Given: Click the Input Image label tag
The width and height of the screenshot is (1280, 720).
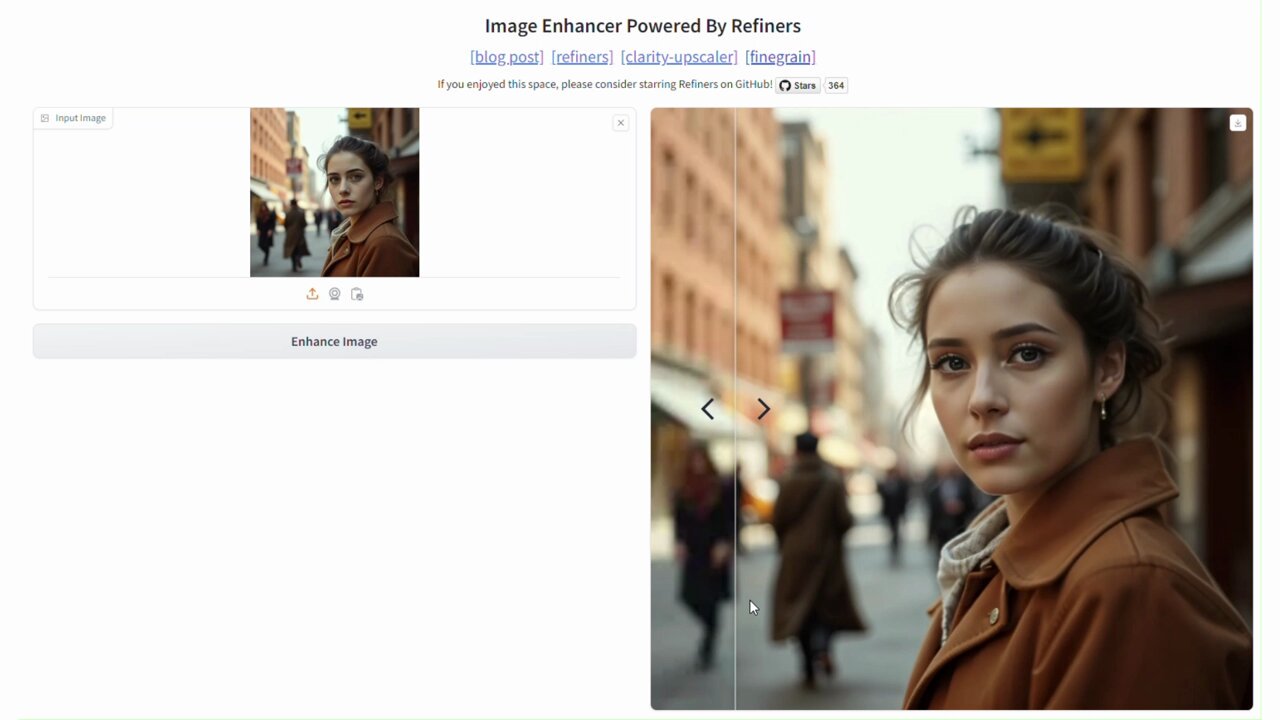Looking at the screenshot, I should 80,118.
